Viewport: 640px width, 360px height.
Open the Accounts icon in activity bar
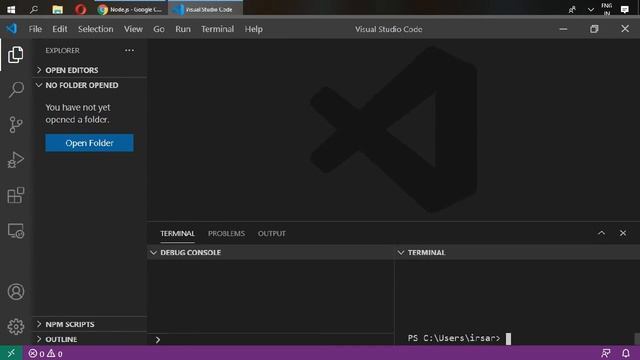click(x=16, y=291)
